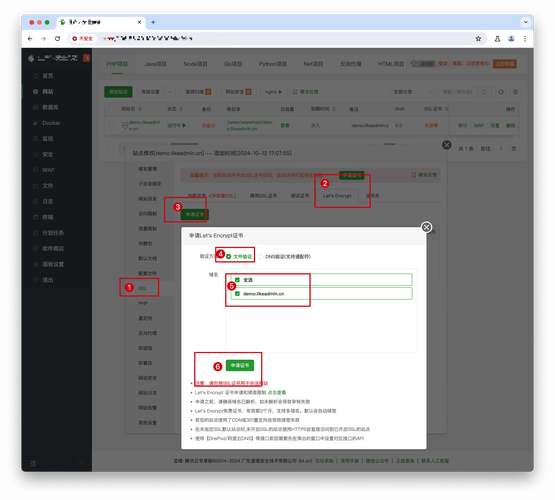Image resolution: width=555 pixels, height=500 pixels.
Task: Open the Chrome three-dot menu
Action: 525,39
